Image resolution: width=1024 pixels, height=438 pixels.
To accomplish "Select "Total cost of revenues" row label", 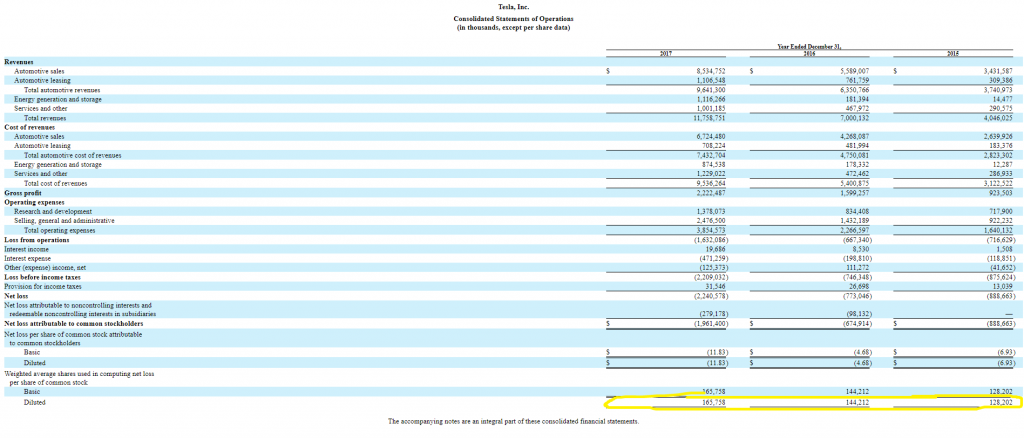I will point(56,184).
